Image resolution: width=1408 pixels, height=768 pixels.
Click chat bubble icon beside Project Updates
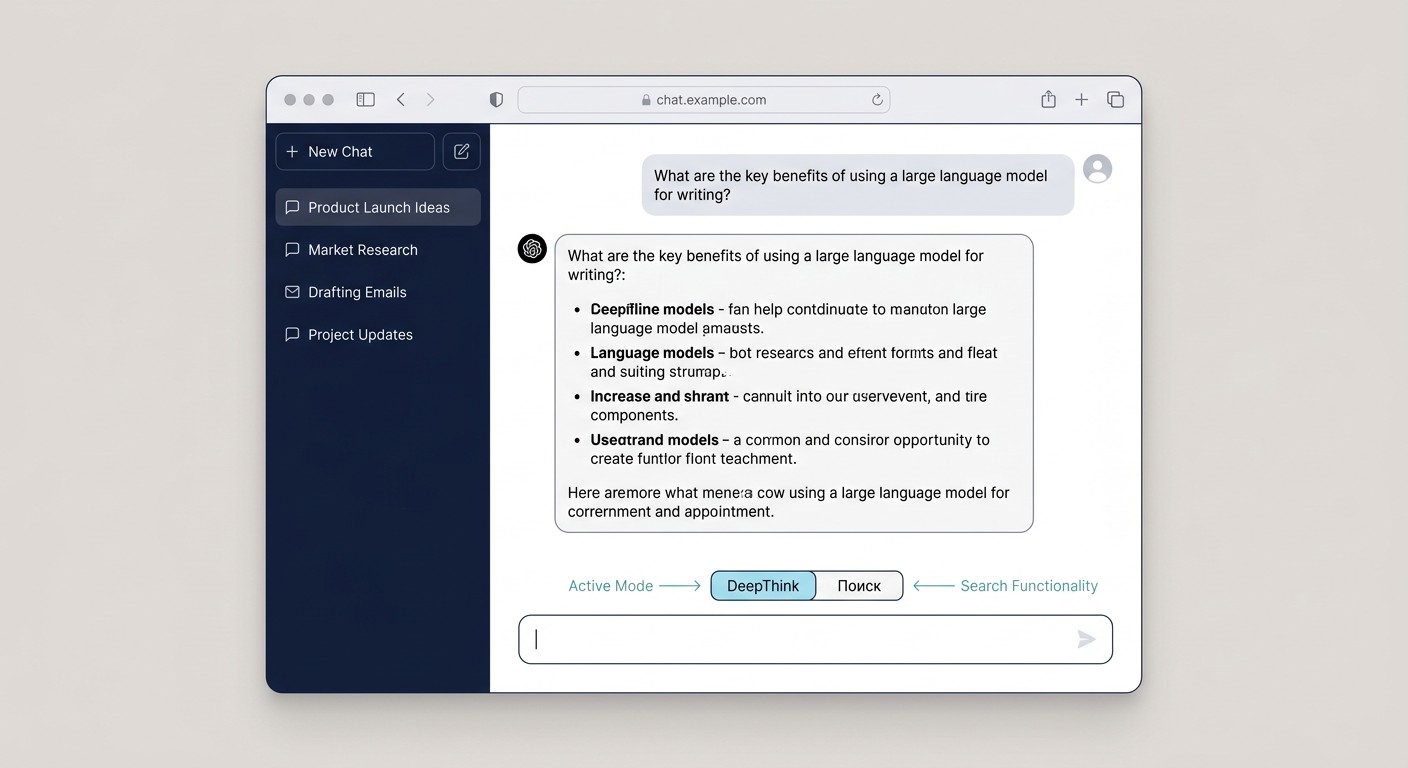(x=292, y=334)
